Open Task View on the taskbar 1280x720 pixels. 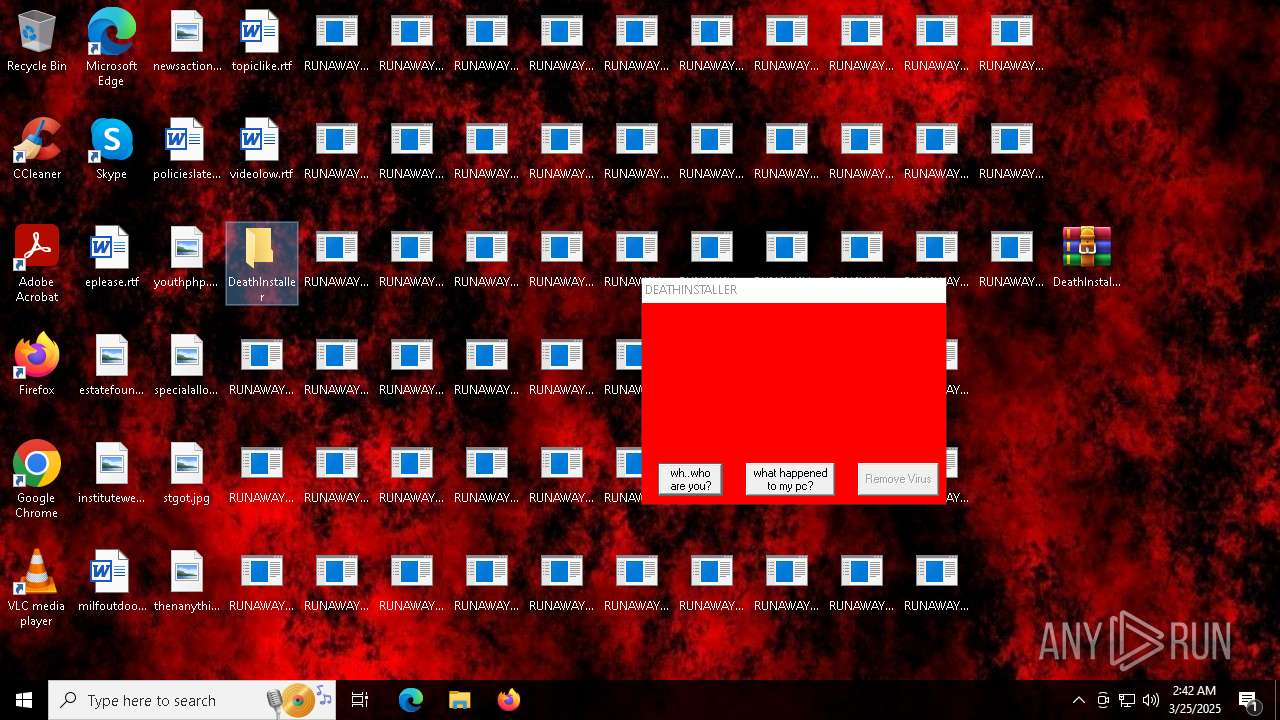point(360,700)
